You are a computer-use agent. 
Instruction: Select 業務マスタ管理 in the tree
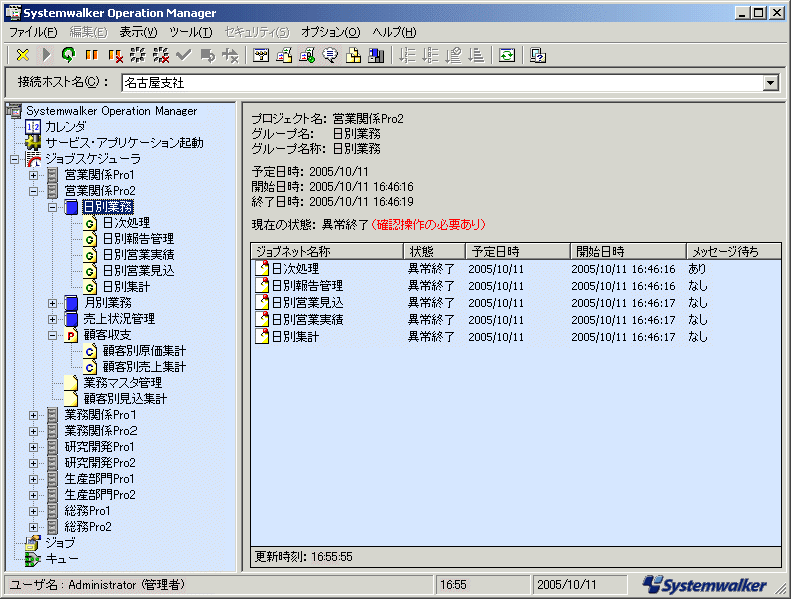(x=123, y=383)
